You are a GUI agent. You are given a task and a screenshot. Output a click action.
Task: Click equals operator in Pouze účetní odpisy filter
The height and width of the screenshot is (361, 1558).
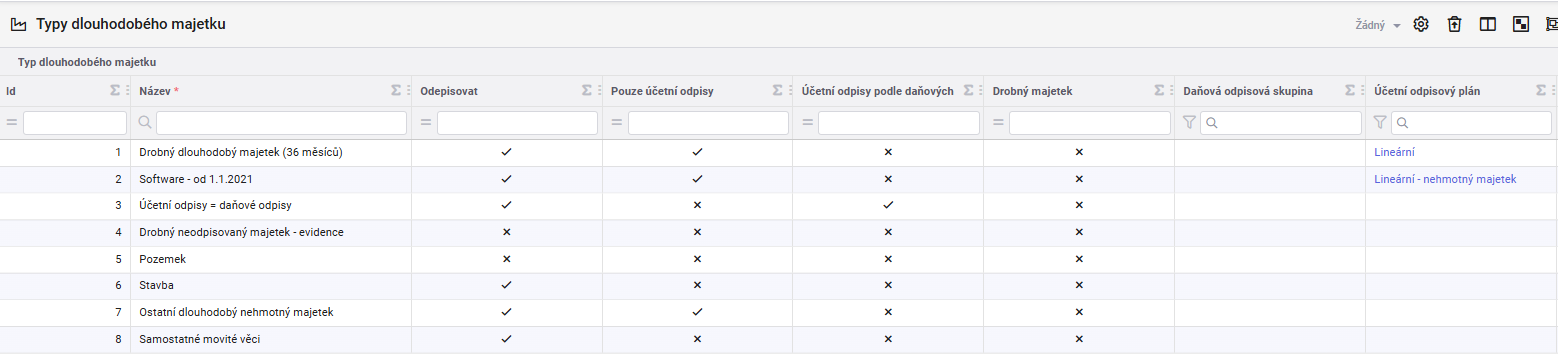pyautogui.click(x=617, y=123)
